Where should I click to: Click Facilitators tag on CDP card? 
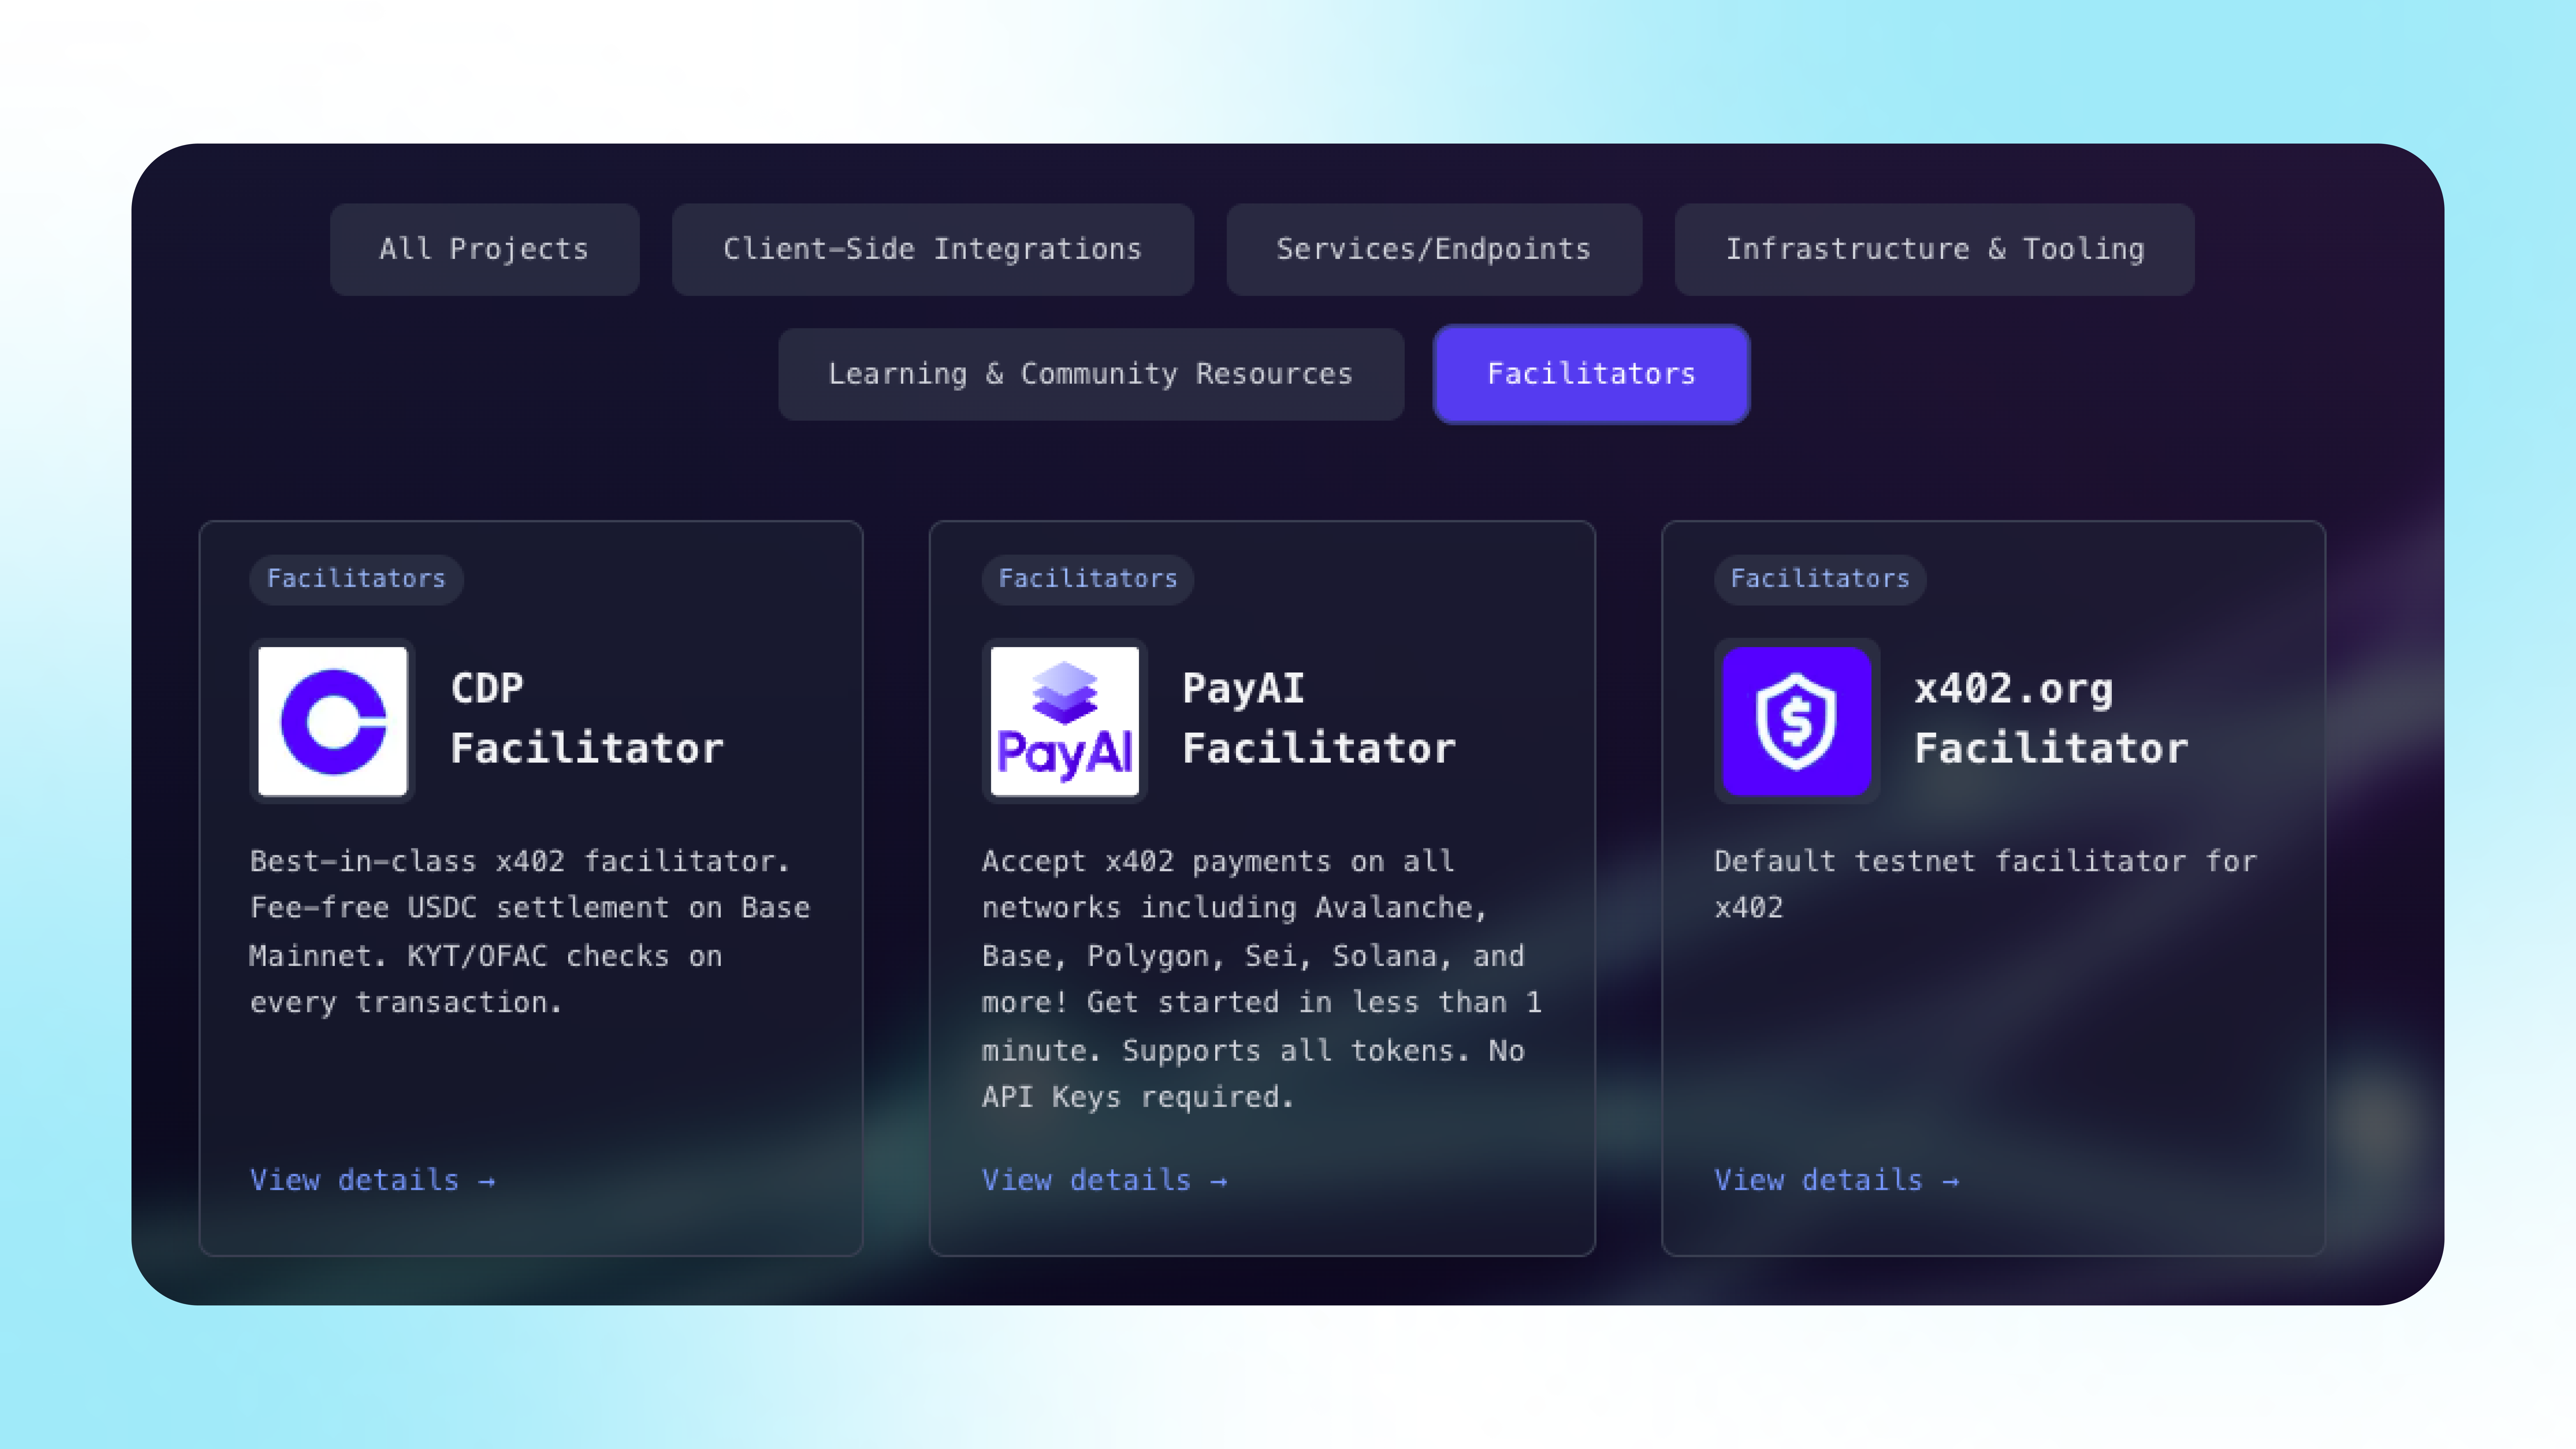coord(356,579)
